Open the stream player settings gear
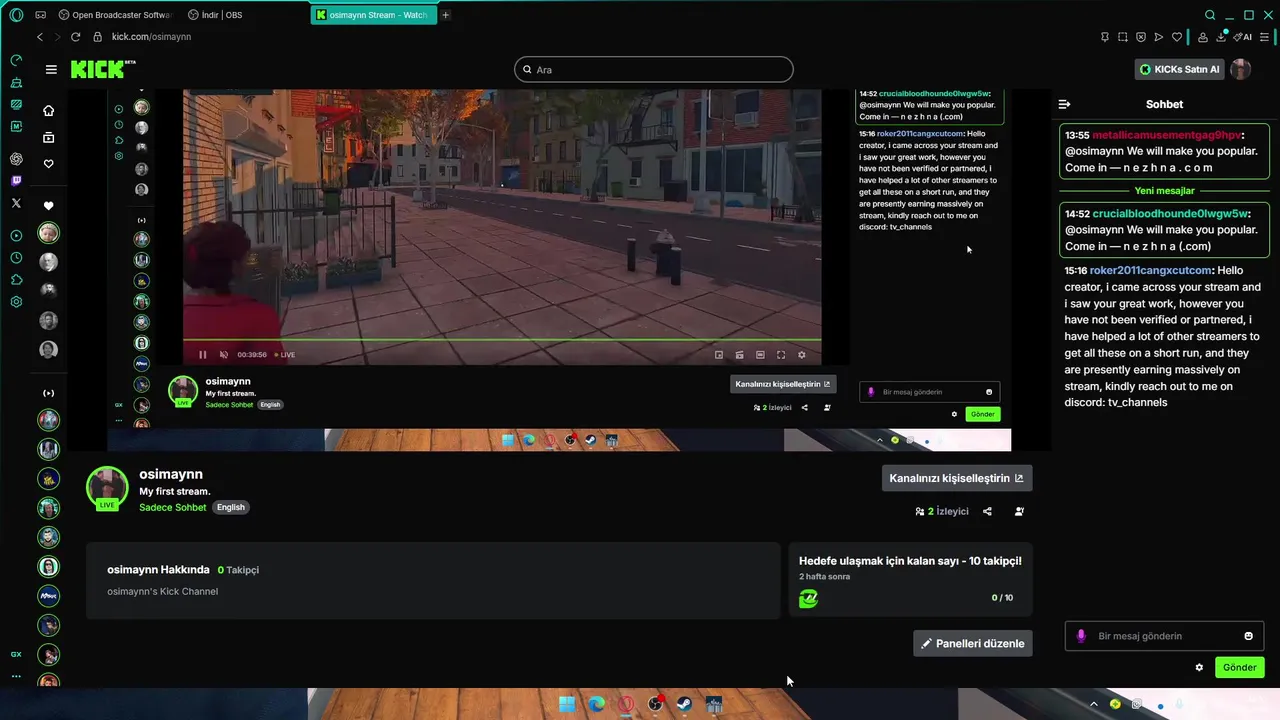 tap(801, 354)
